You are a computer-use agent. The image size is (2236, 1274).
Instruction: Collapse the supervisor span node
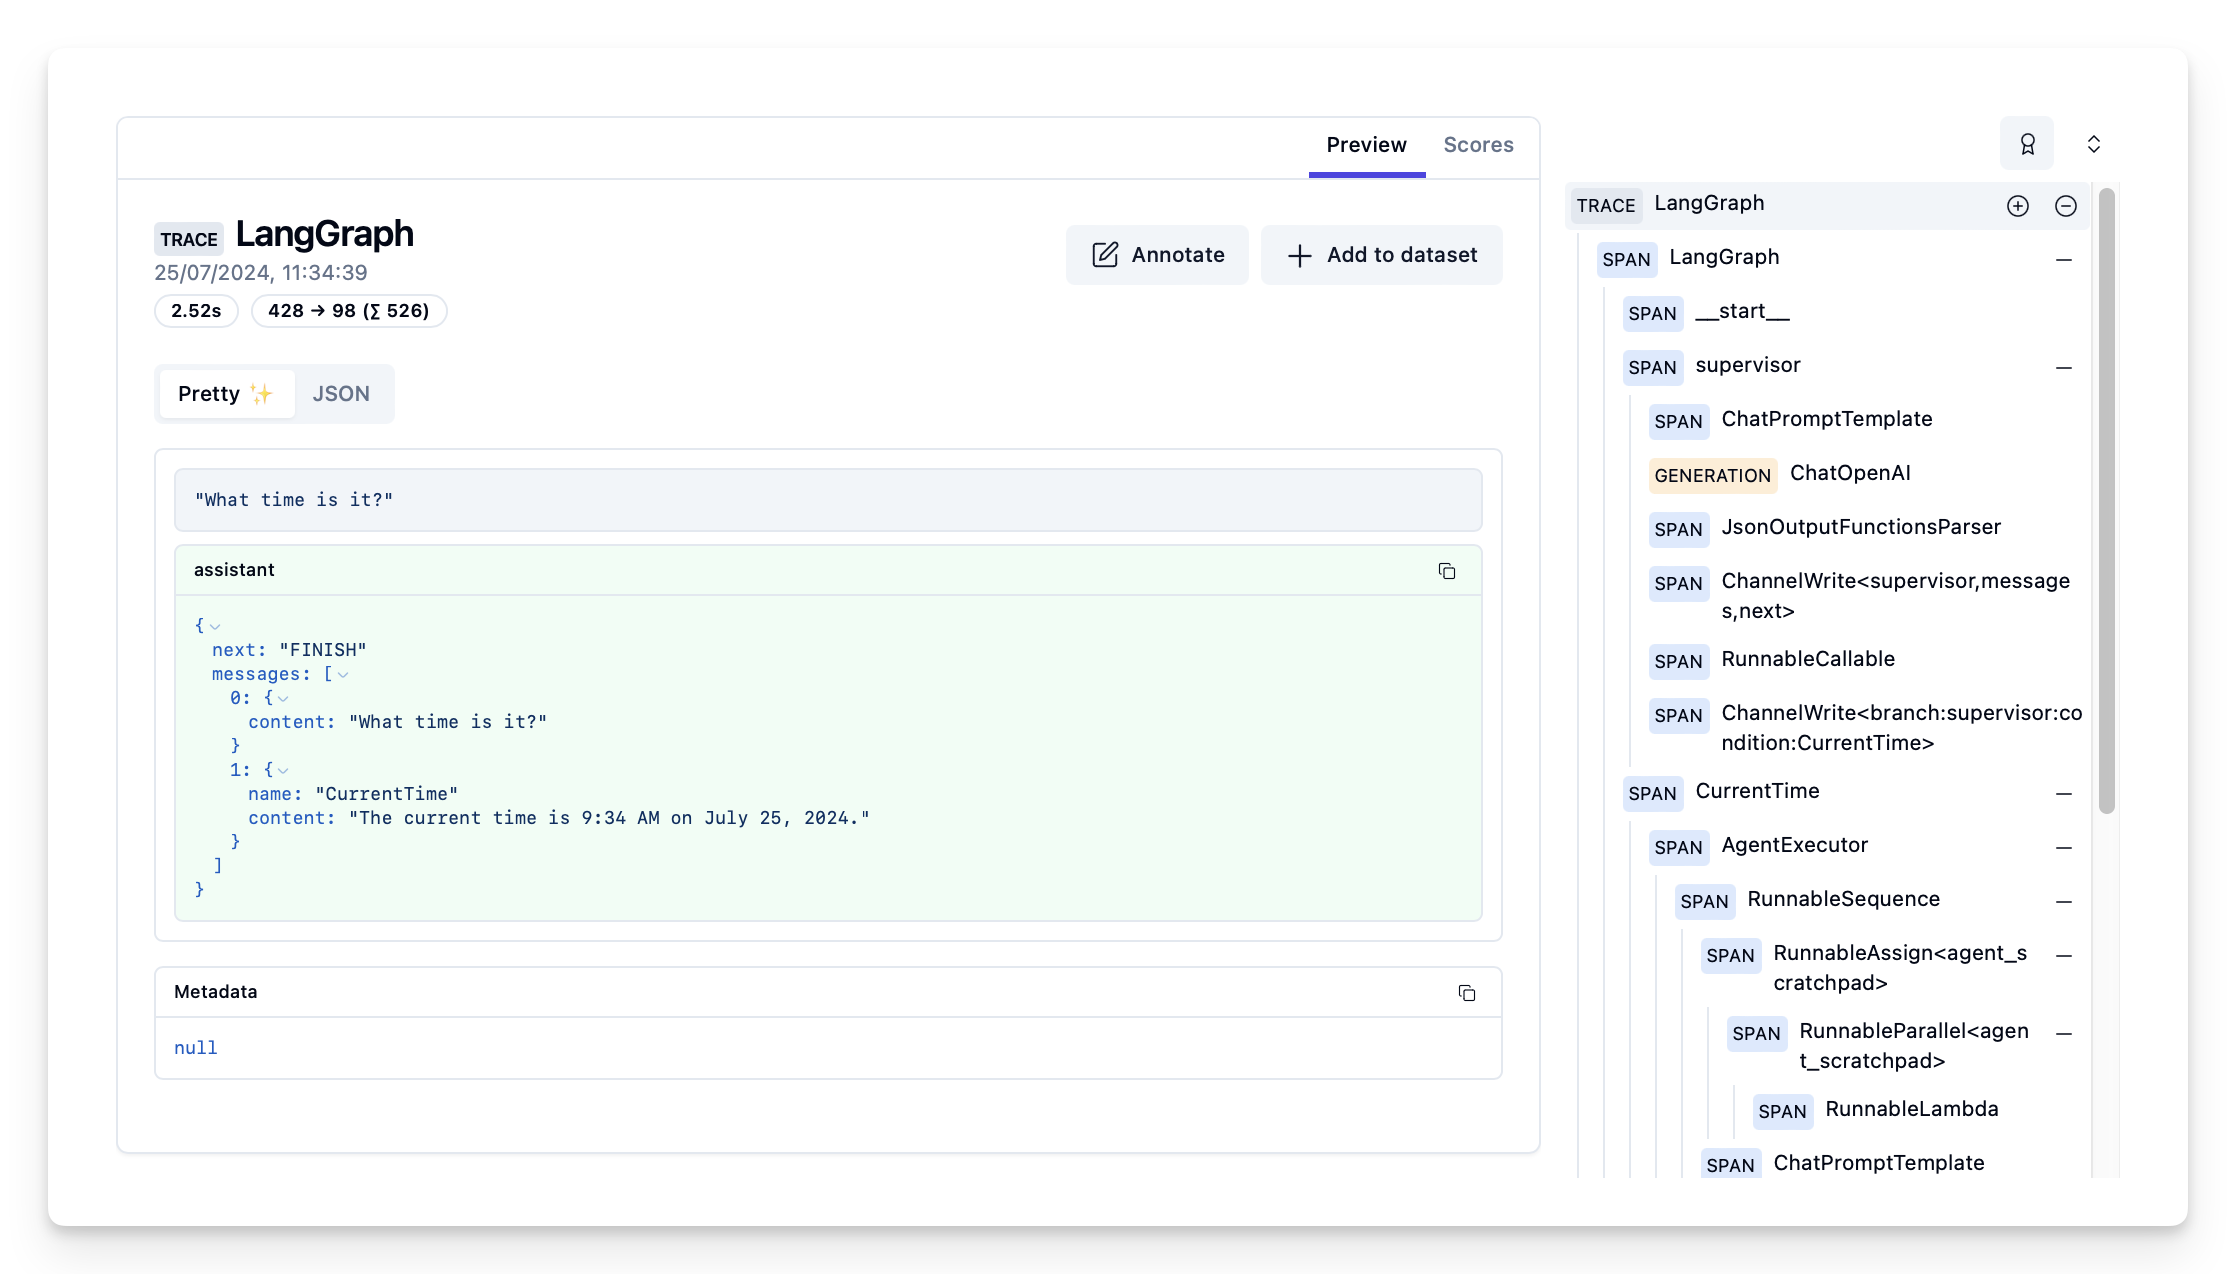tap(2063, 367)
